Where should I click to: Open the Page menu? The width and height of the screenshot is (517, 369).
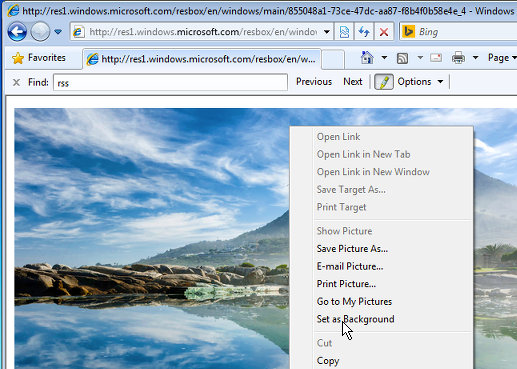pos(502,58)
